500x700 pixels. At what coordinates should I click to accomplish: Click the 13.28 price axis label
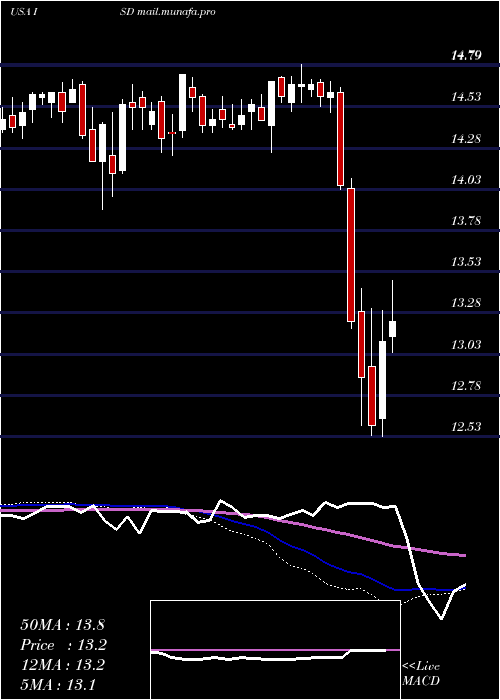pyautogui.click(x=467, y=303)
